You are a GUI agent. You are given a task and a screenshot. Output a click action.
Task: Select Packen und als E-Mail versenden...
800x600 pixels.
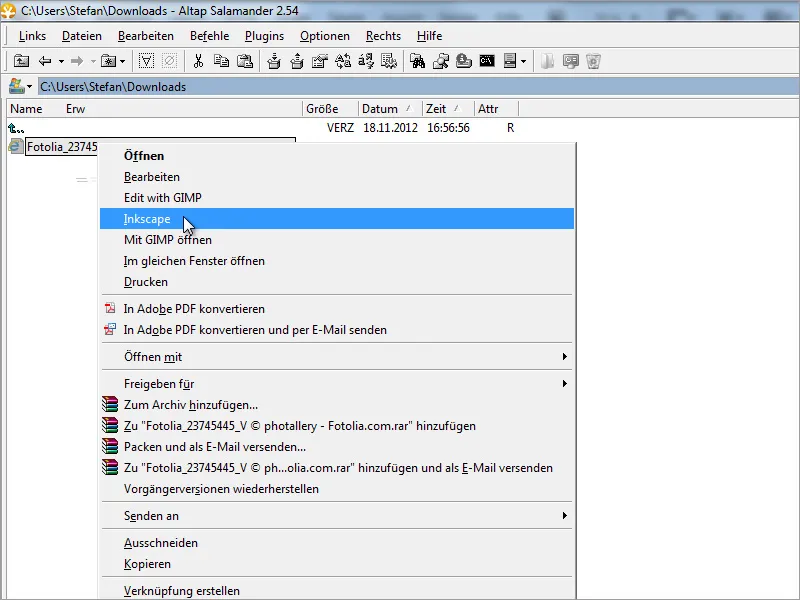coord(337,446)
